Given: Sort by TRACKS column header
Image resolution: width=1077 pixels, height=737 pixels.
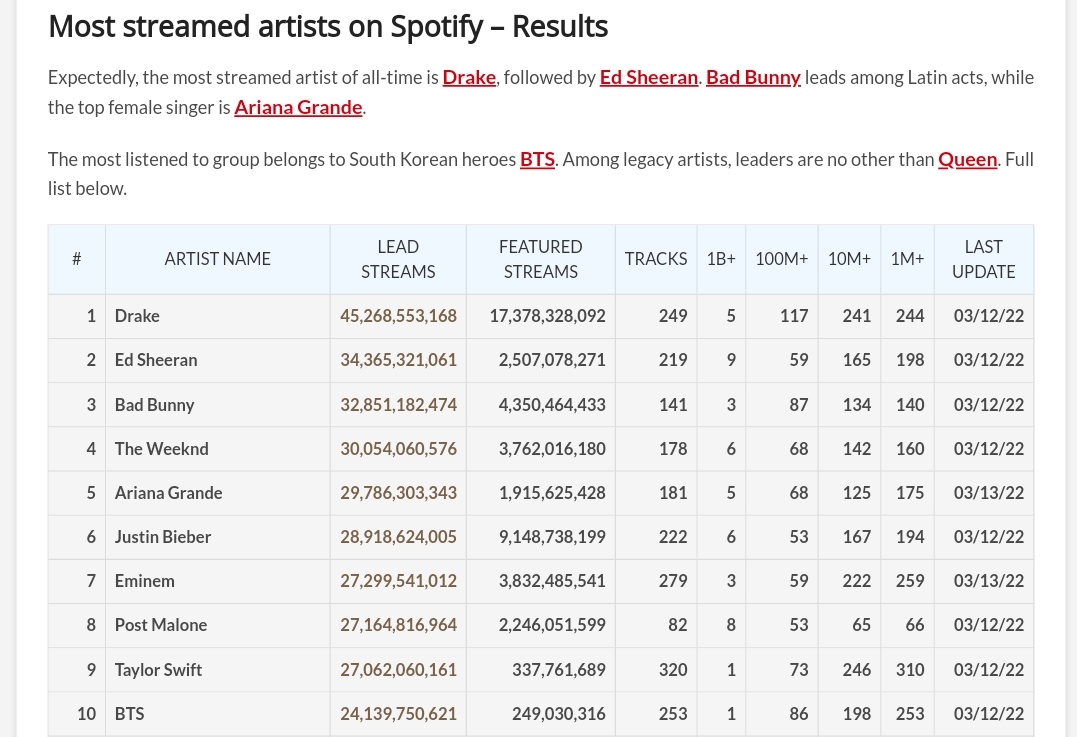Looking at the screenshot, I should (x=656, y=260).
